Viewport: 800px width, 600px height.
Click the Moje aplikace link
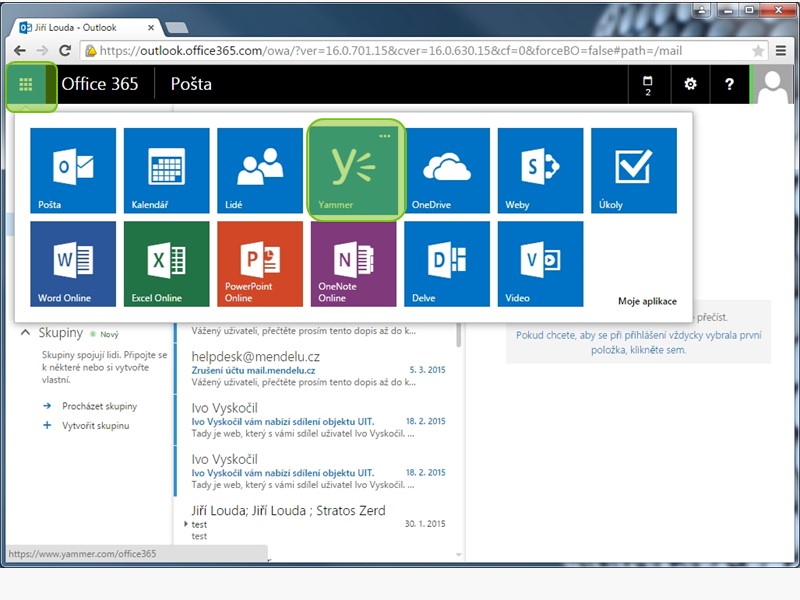(x=647, y=301)
